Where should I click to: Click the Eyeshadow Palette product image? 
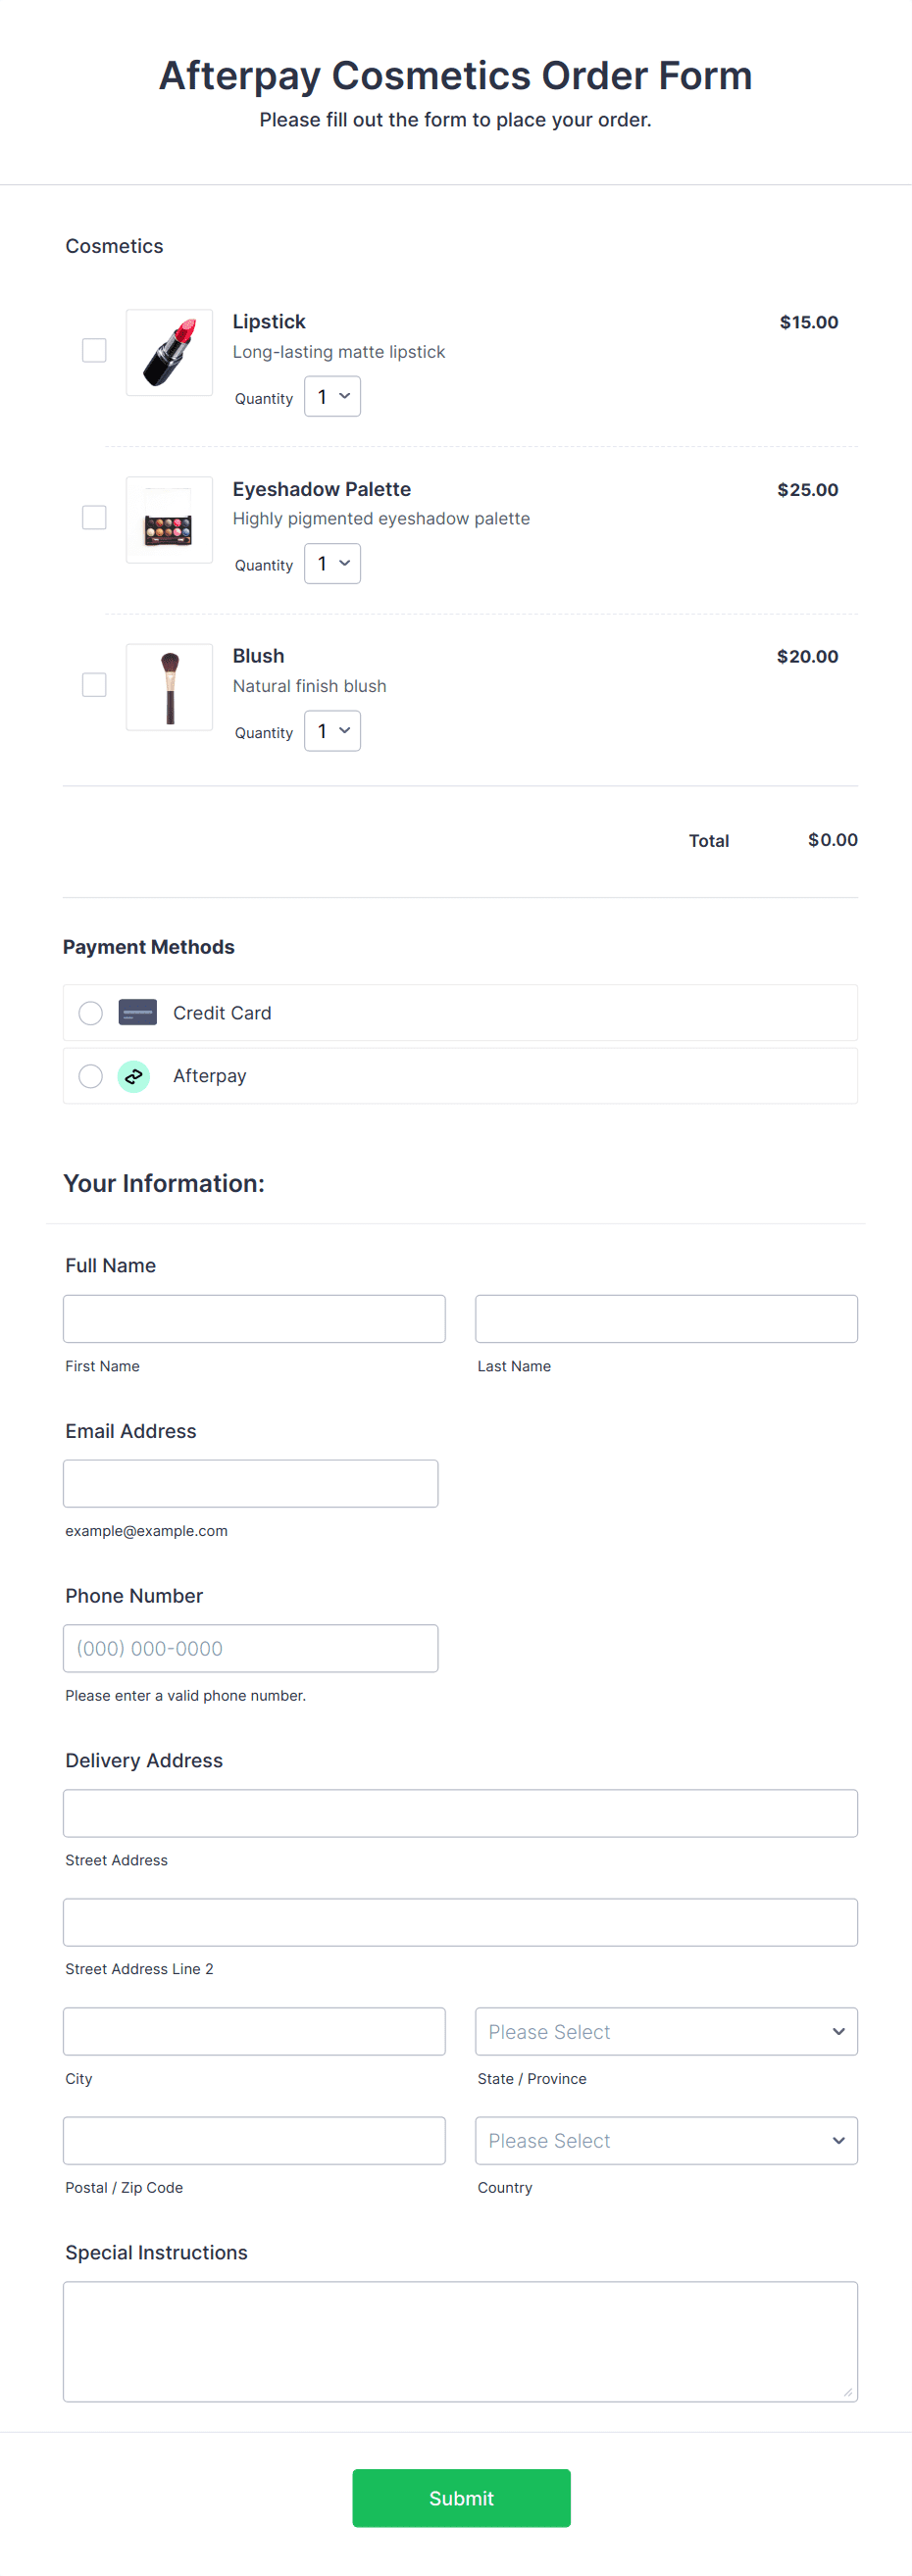[x=168, y=519]
